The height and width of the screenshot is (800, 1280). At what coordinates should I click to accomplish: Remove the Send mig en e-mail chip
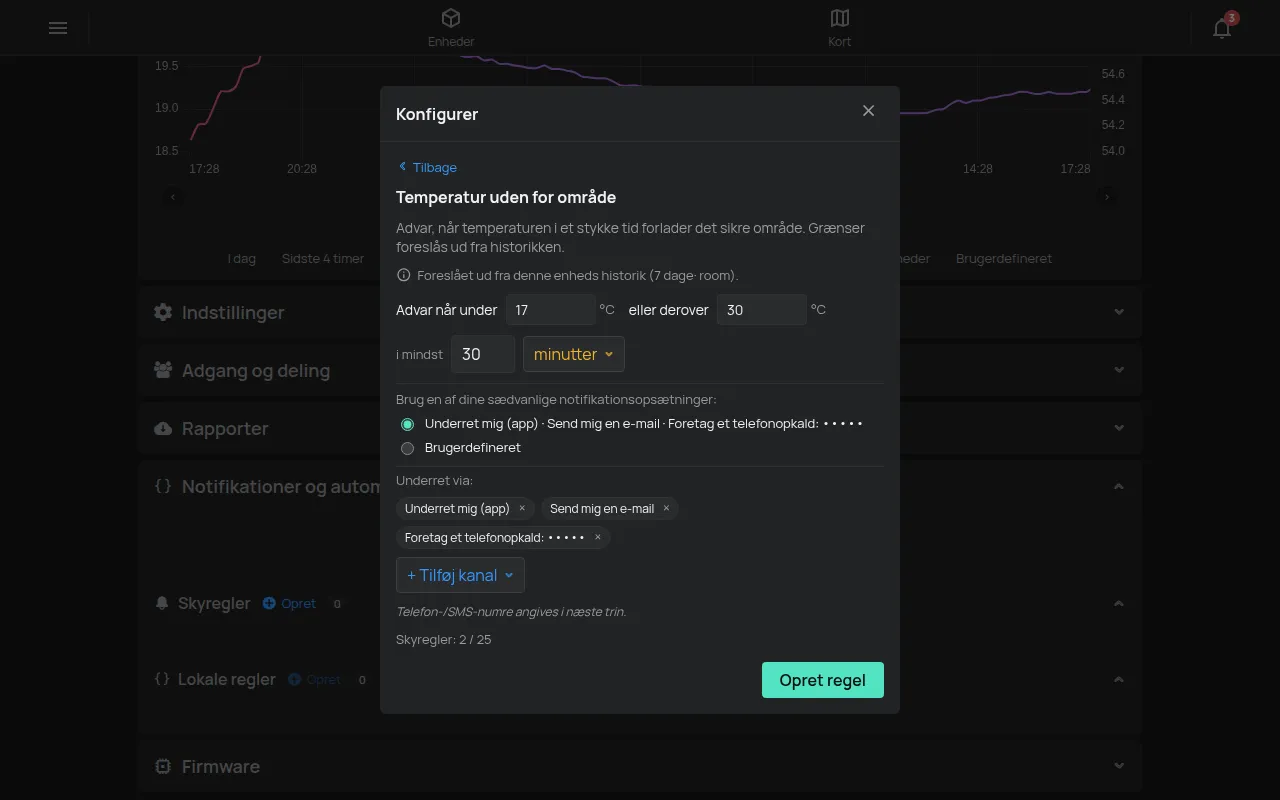[666, 508]
